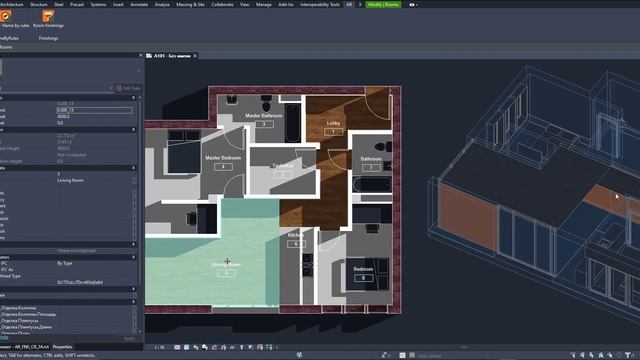Switch to the Annotate ribbon tab
Screen dimensions: 640x360
pos(139,4)
